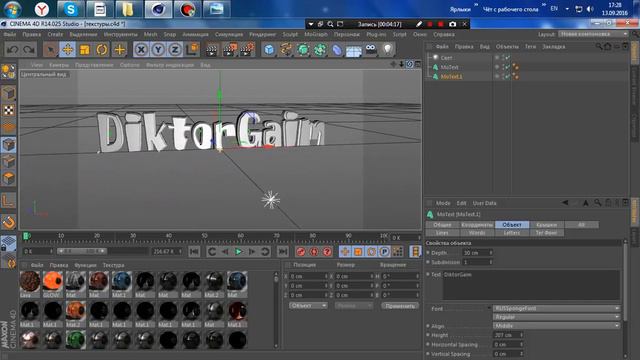The height and width of the screenshot is (360, 640).
Task: Open the Script menu
Action: pyautogui.click(x=400, y=35)
